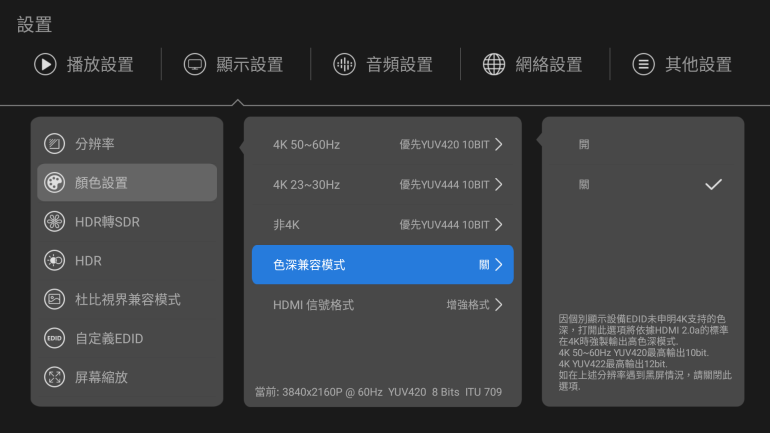
Task: Expand the 4K 23~30Hz chevron
Action: point(499,185)
